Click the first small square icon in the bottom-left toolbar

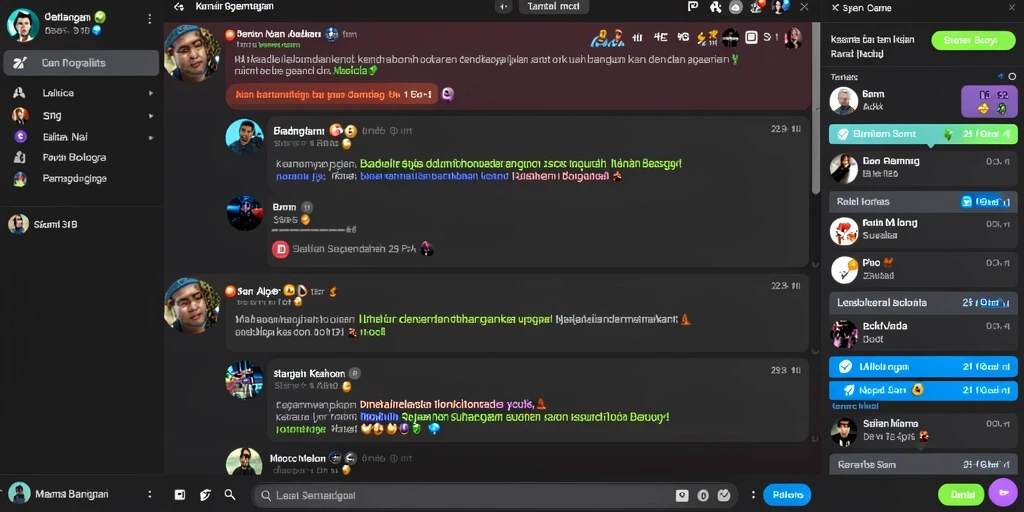point(180,495)
